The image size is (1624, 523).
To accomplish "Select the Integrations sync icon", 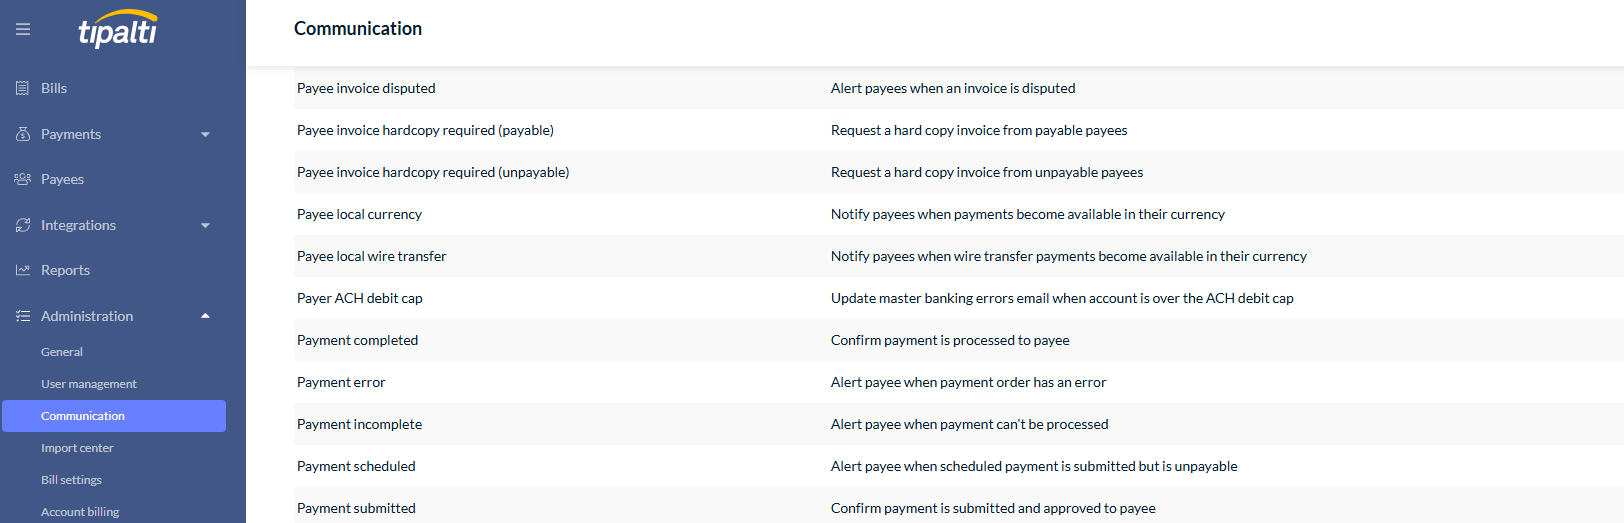I will [23, 225].
